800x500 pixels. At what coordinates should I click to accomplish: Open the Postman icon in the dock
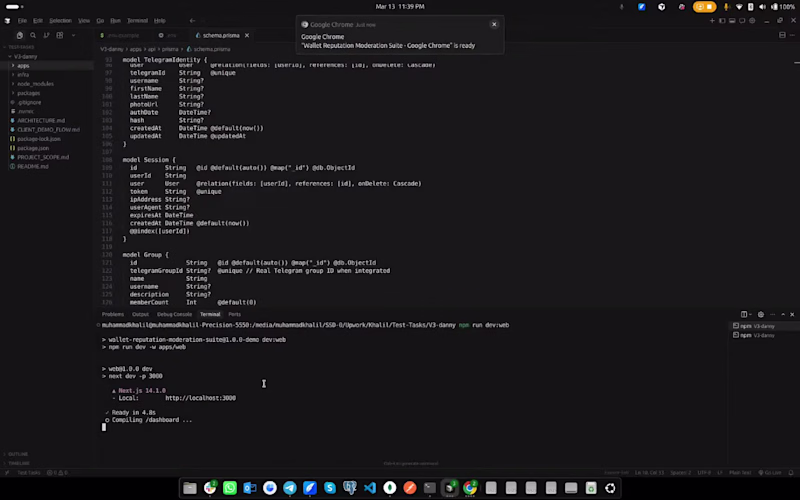410,488
